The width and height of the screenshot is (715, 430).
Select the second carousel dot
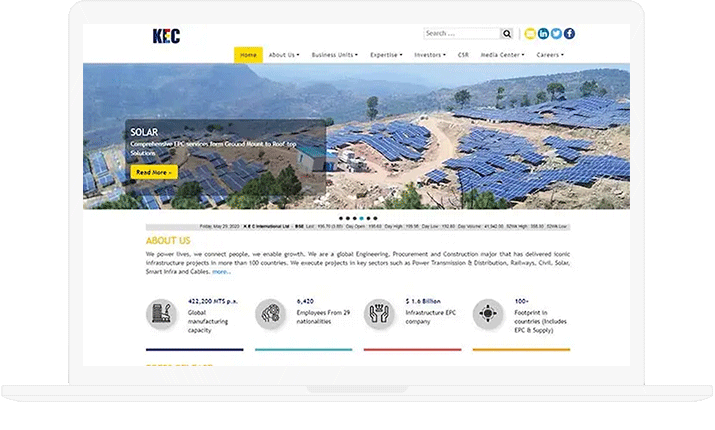point(347,218)
